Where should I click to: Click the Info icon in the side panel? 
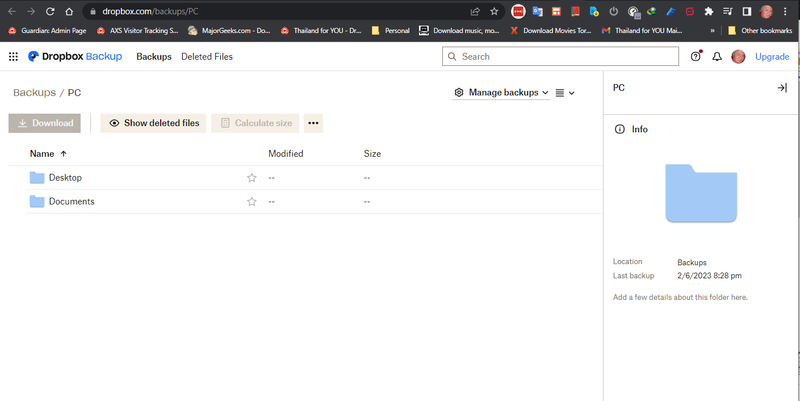point(619,129)
